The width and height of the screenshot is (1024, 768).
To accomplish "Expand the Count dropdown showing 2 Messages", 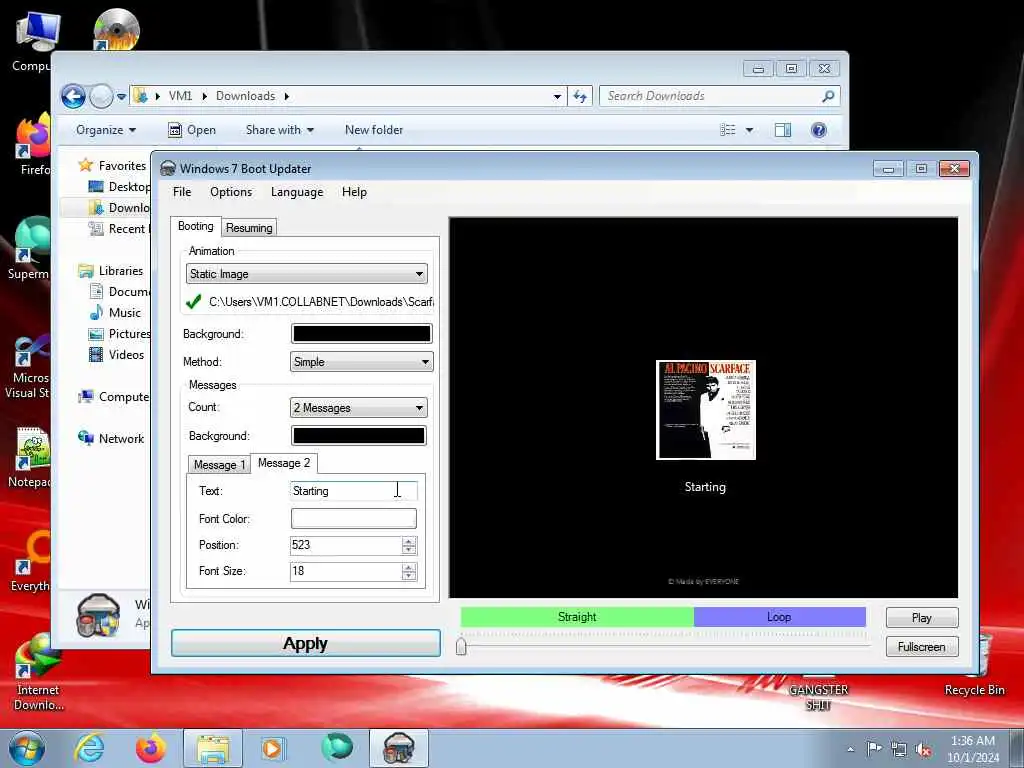I will coord(358,408).
